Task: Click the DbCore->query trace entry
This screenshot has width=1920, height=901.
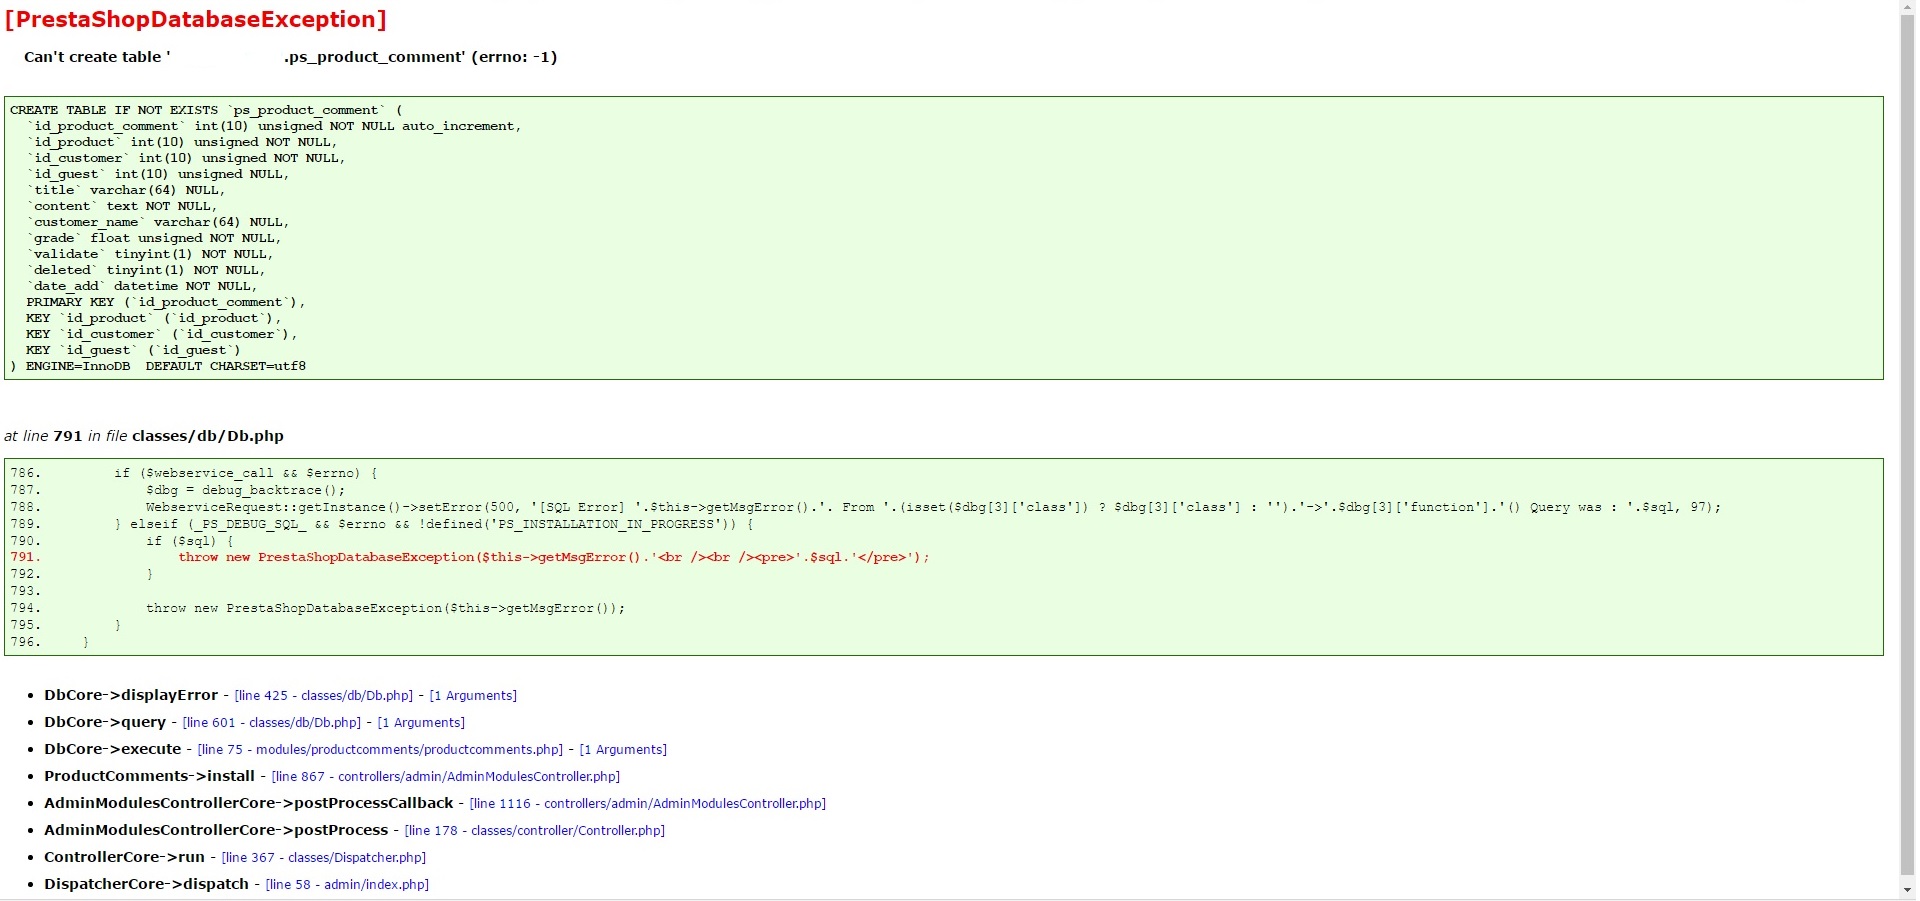Action: click(105, 722)
